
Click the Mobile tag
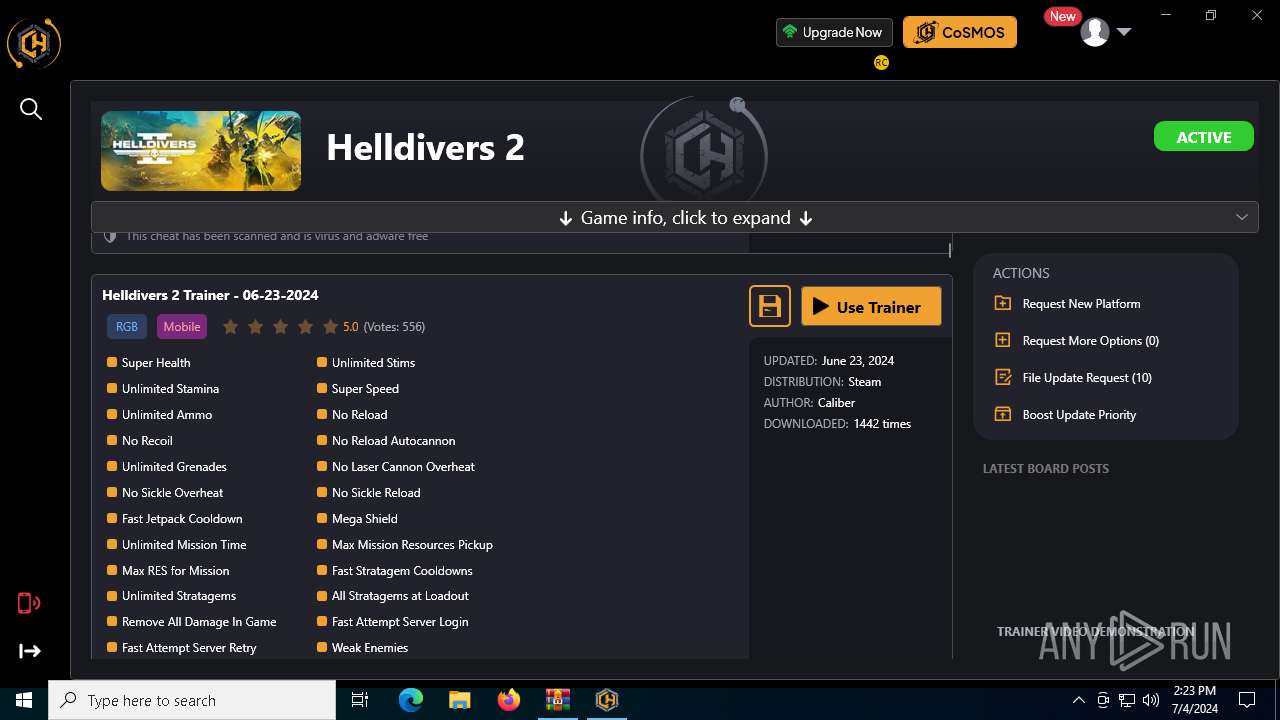point(182,326)
